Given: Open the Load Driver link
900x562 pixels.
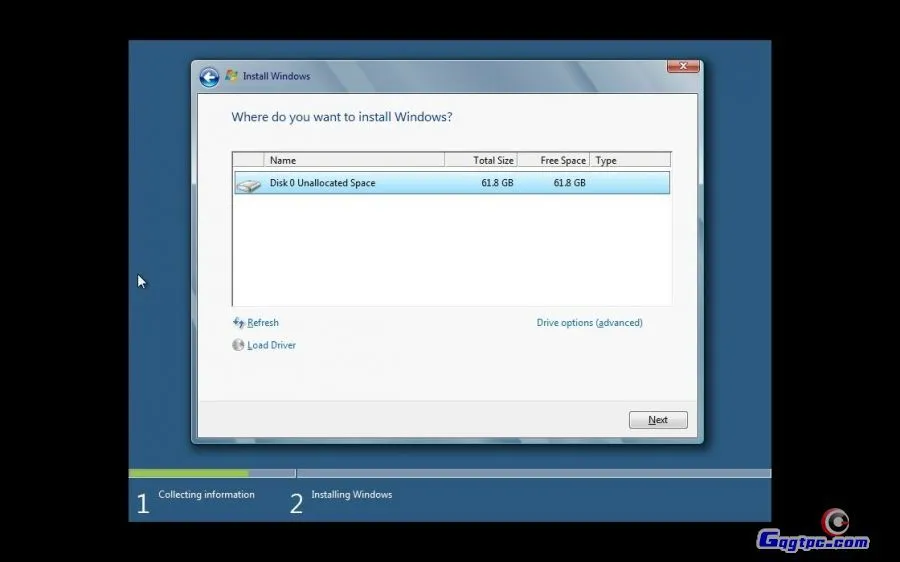Looking at the screenshot, I should [x=272, y=345].
